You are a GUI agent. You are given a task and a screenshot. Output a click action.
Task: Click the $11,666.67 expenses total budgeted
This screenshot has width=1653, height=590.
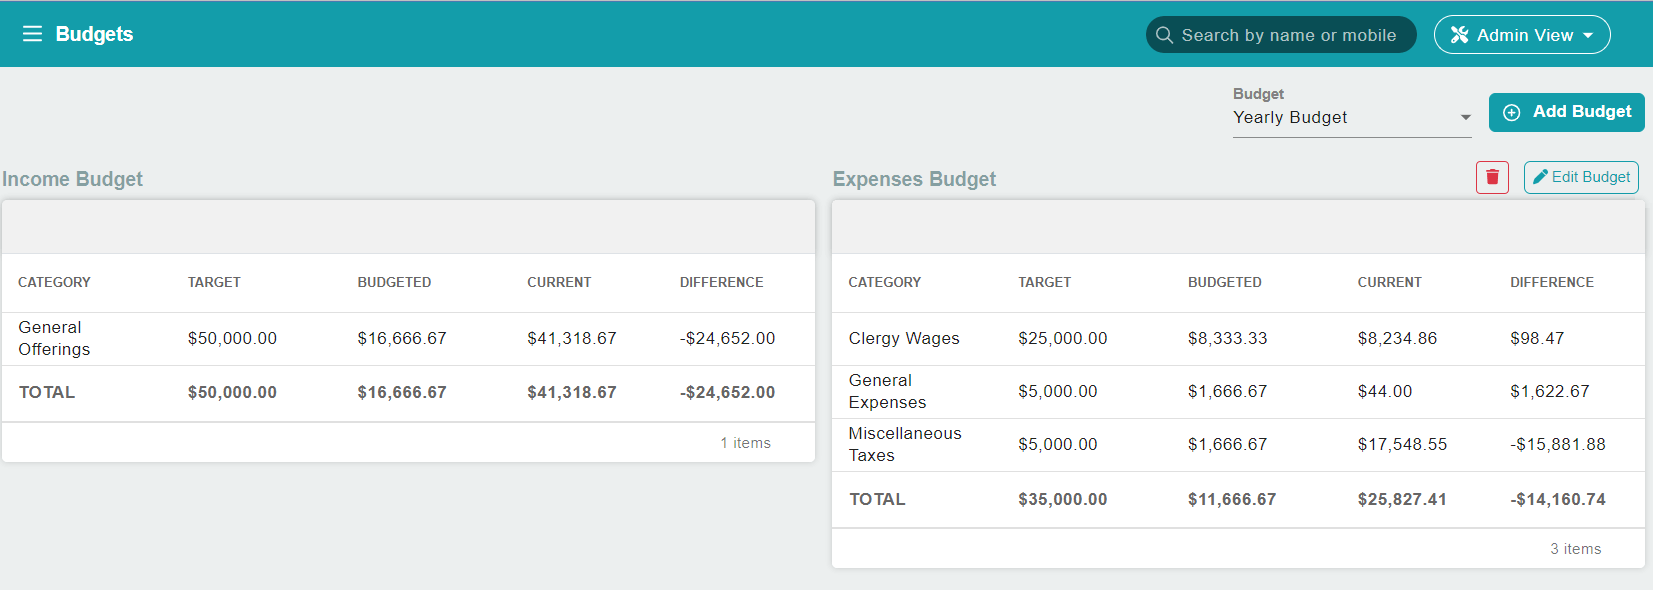click(x=1232, y=500)
